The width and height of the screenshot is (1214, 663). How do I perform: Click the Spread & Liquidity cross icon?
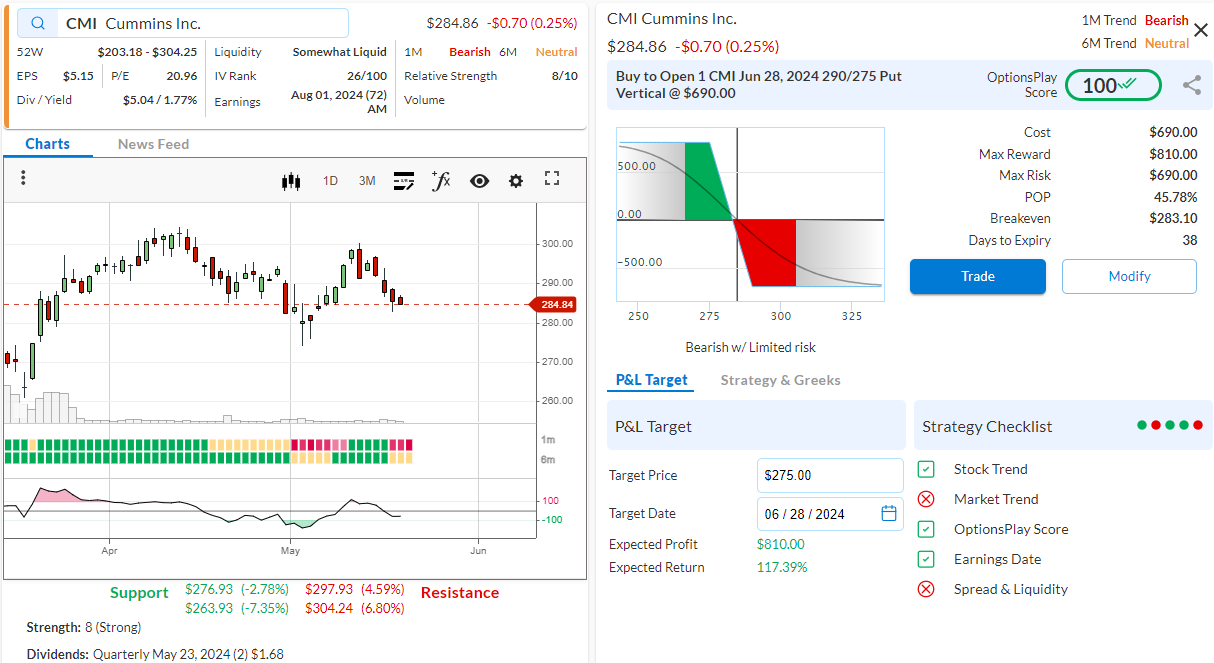(926, 589)
